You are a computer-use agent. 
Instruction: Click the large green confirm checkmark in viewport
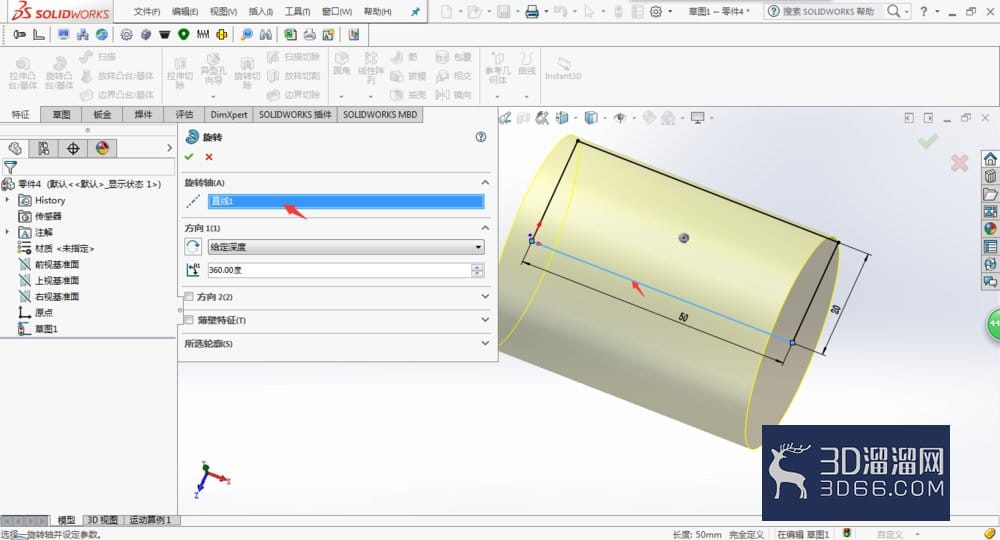(x=928, y=141)
